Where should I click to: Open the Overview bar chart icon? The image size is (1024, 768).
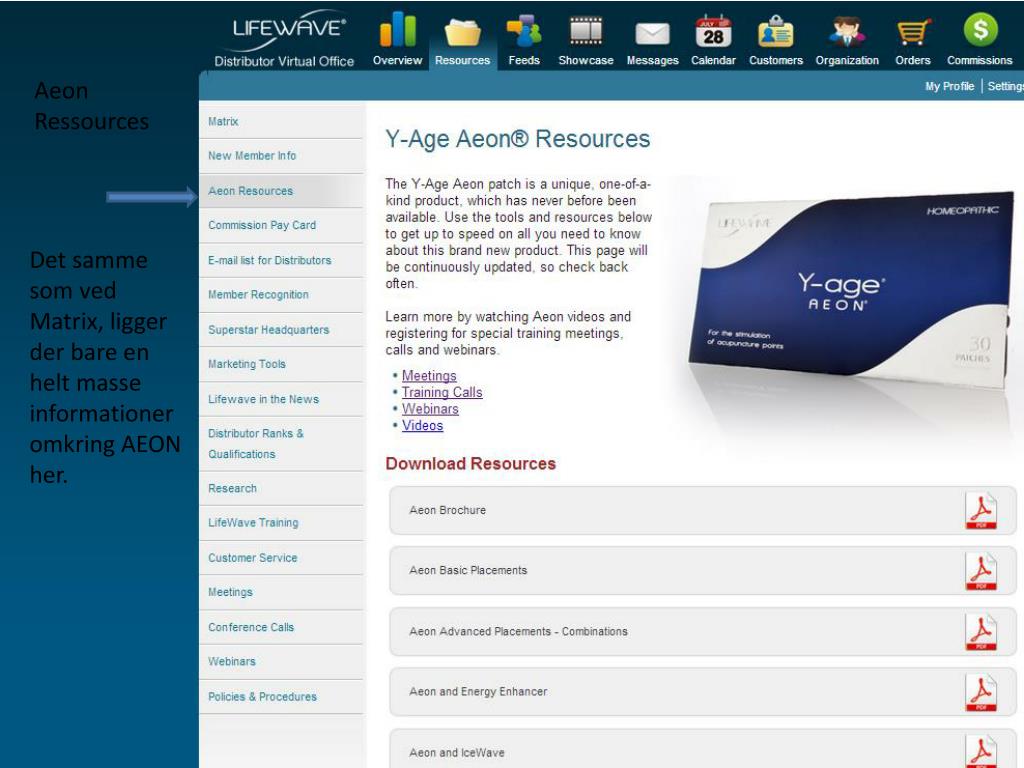tap(398, 30)
